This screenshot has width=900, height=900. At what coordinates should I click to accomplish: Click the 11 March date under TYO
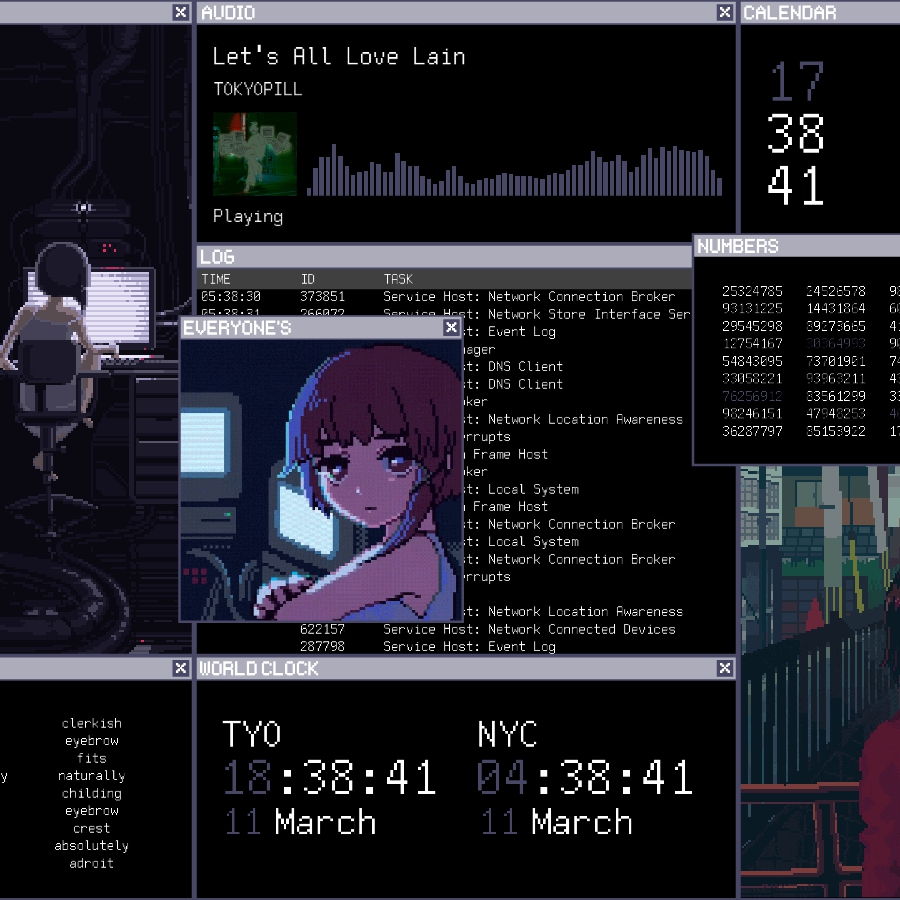pyautogui.click(x=301, y=821)
